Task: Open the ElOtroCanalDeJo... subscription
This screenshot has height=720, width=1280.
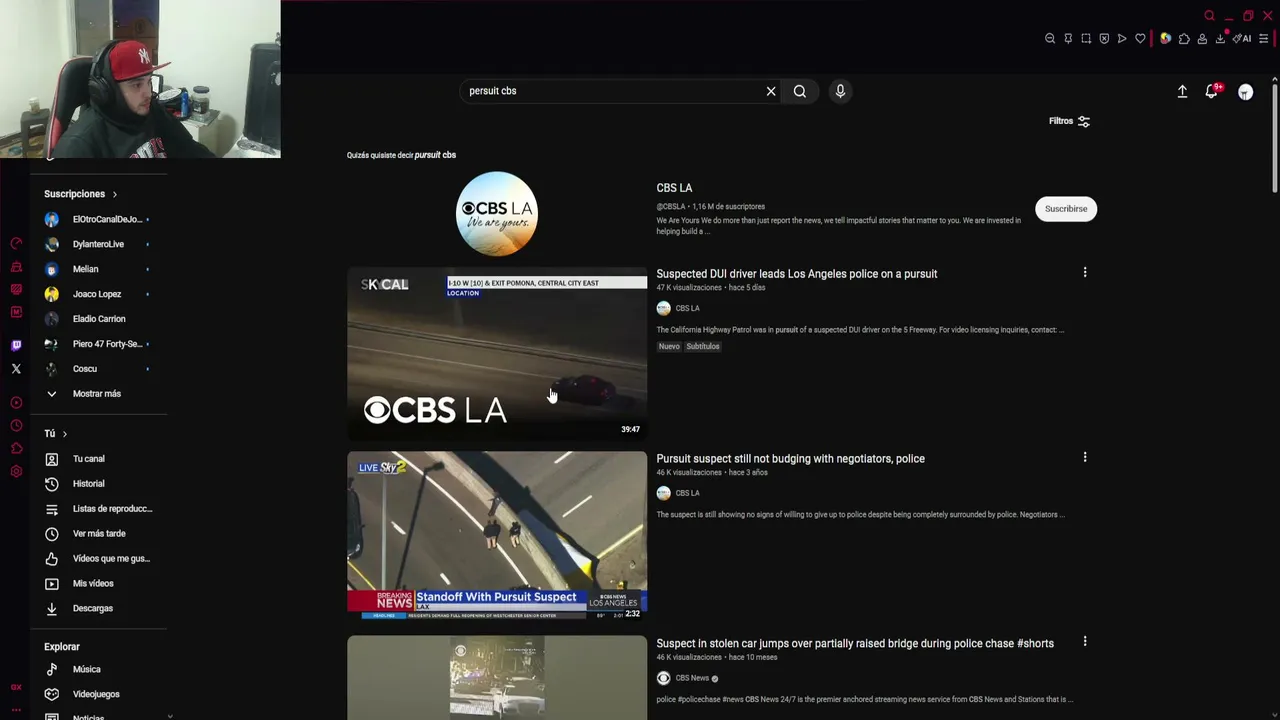Action: [x=97, y=219]
